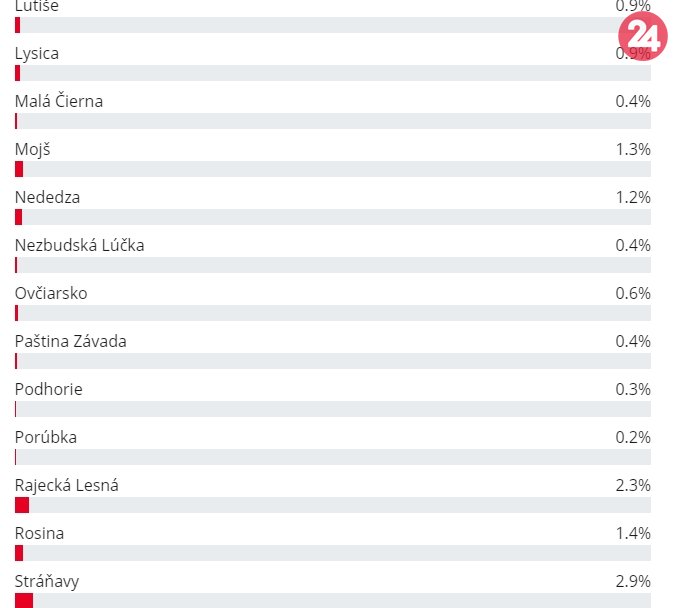Click the 0.6% Ovčiarsko percentage
The width and height of the screenshot is (681, 608).
(634, 293)
